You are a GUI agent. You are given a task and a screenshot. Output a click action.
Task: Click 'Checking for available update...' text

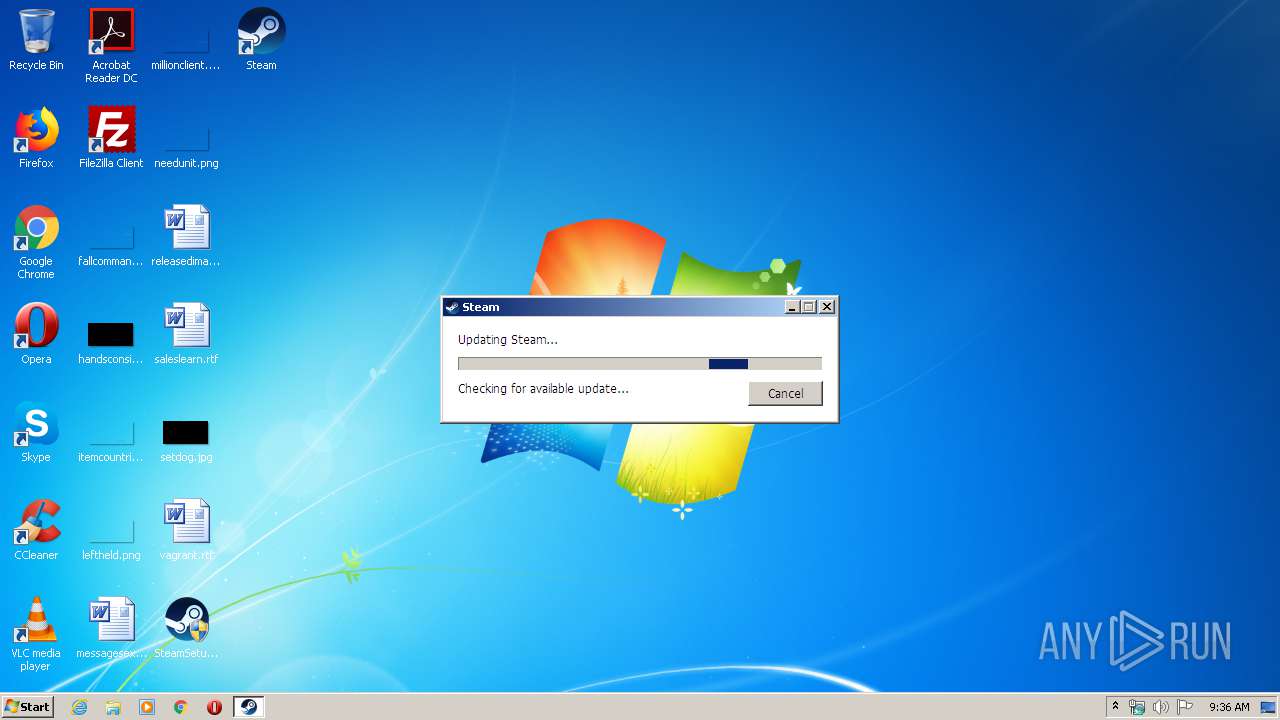(543, 388)
